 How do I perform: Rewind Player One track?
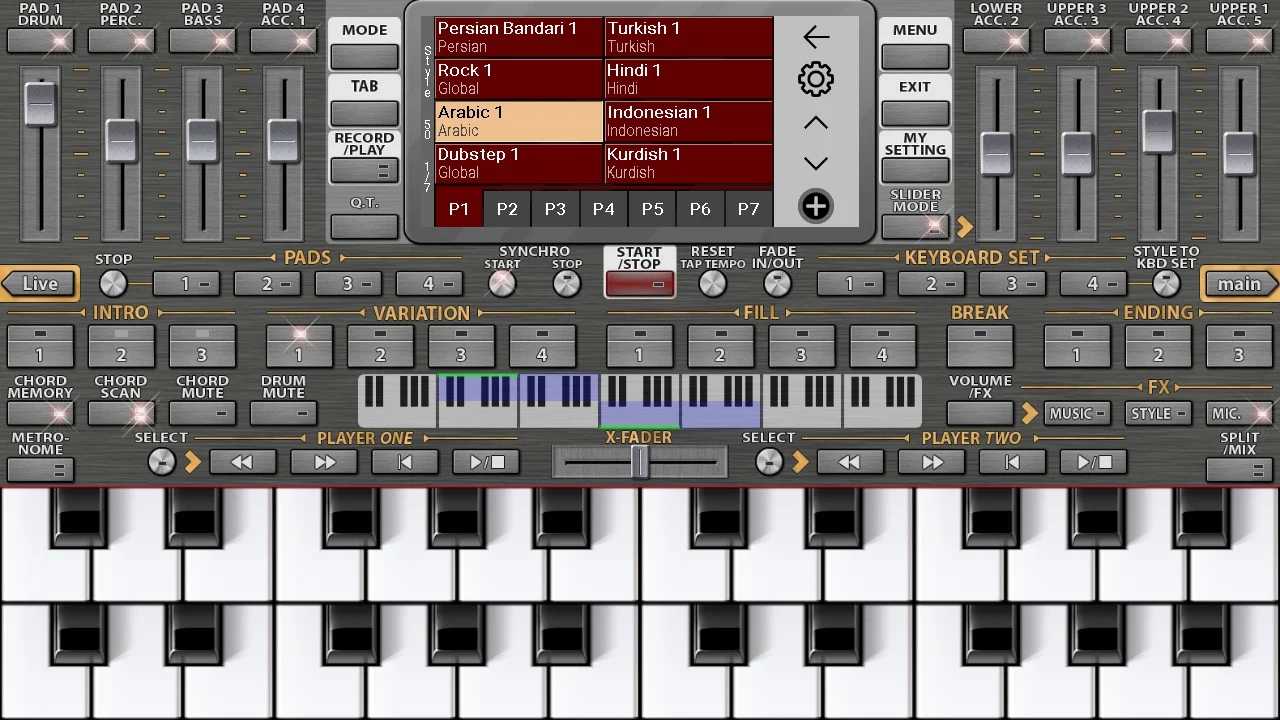242,462
